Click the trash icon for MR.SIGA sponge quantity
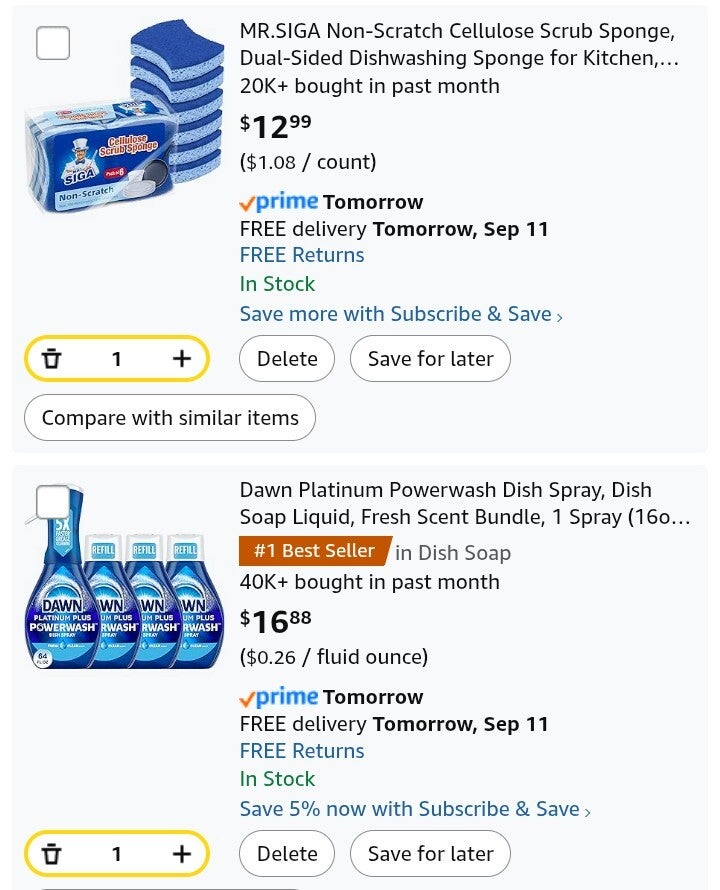This screenshot has width=720, height=890. click(52, 359)
